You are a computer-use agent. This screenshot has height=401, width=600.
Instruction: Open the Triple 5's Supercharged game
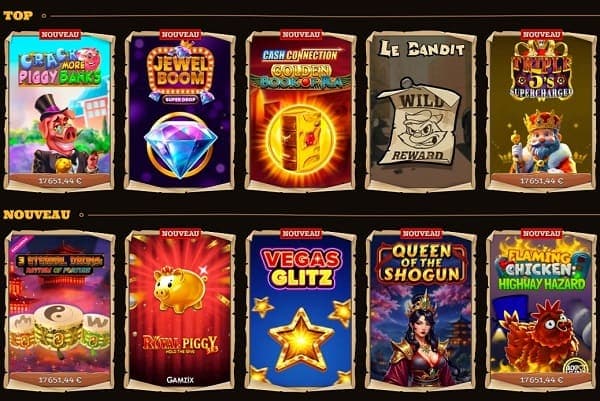coord(541,111)
